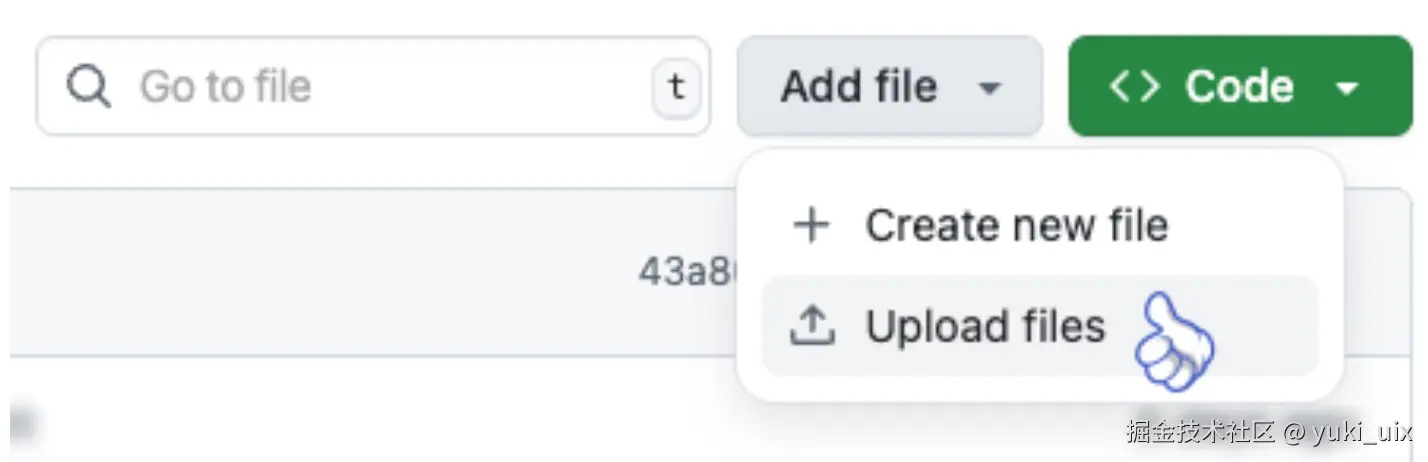Open the green Code button
Viewport: 1428px width, 462px height.
point(1240,86)
